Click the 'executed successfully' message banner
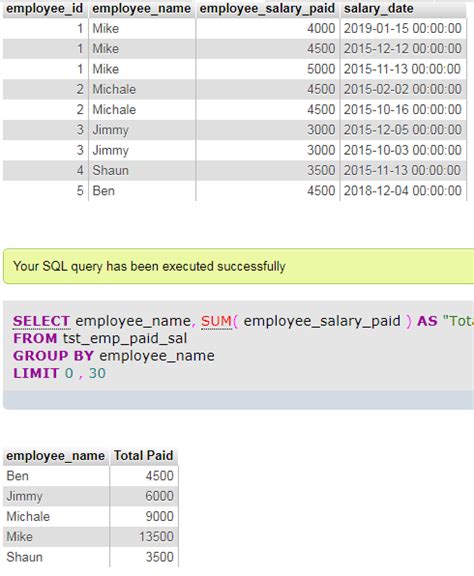474x576 pixels. tap(238, 266)
